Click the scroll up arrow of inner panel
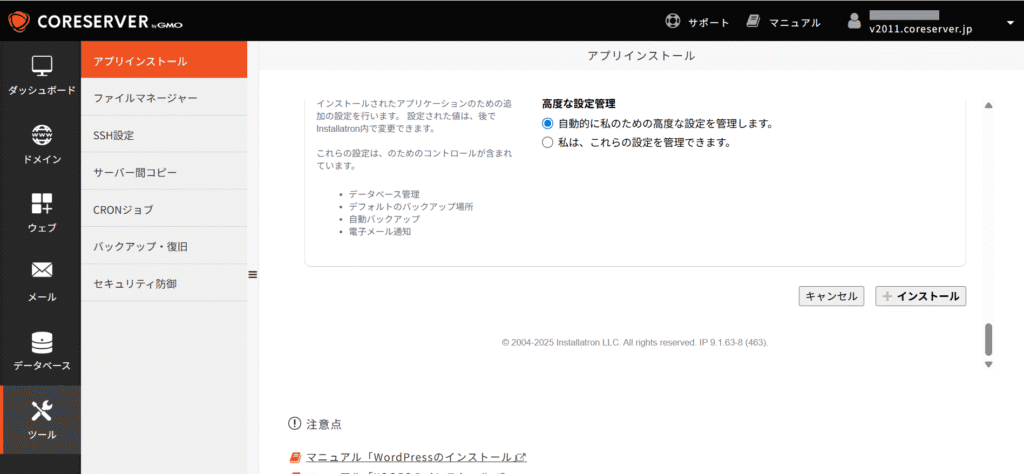Image resolution: width=1024 pixels, height=474 pixels. point(988,105)
